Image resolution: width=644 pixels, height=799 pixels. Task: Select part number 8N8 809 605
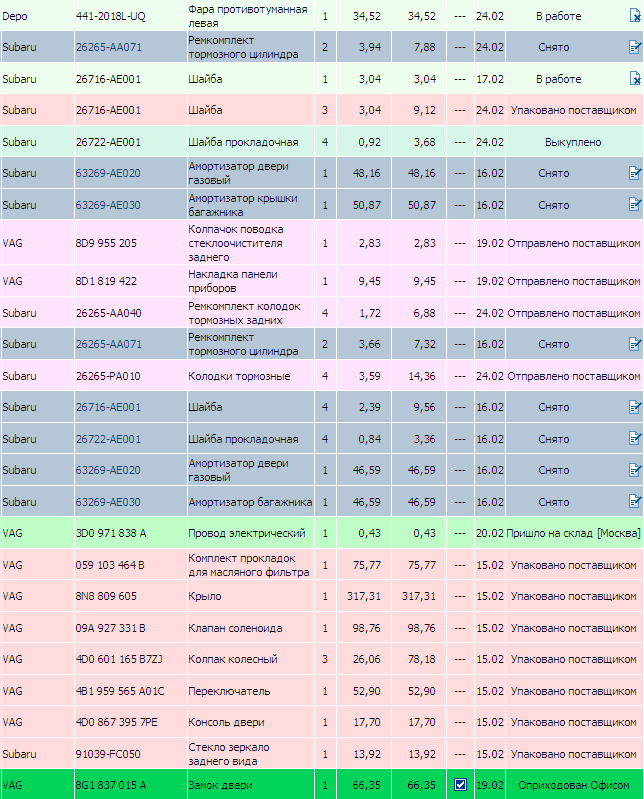click(106, 596)
